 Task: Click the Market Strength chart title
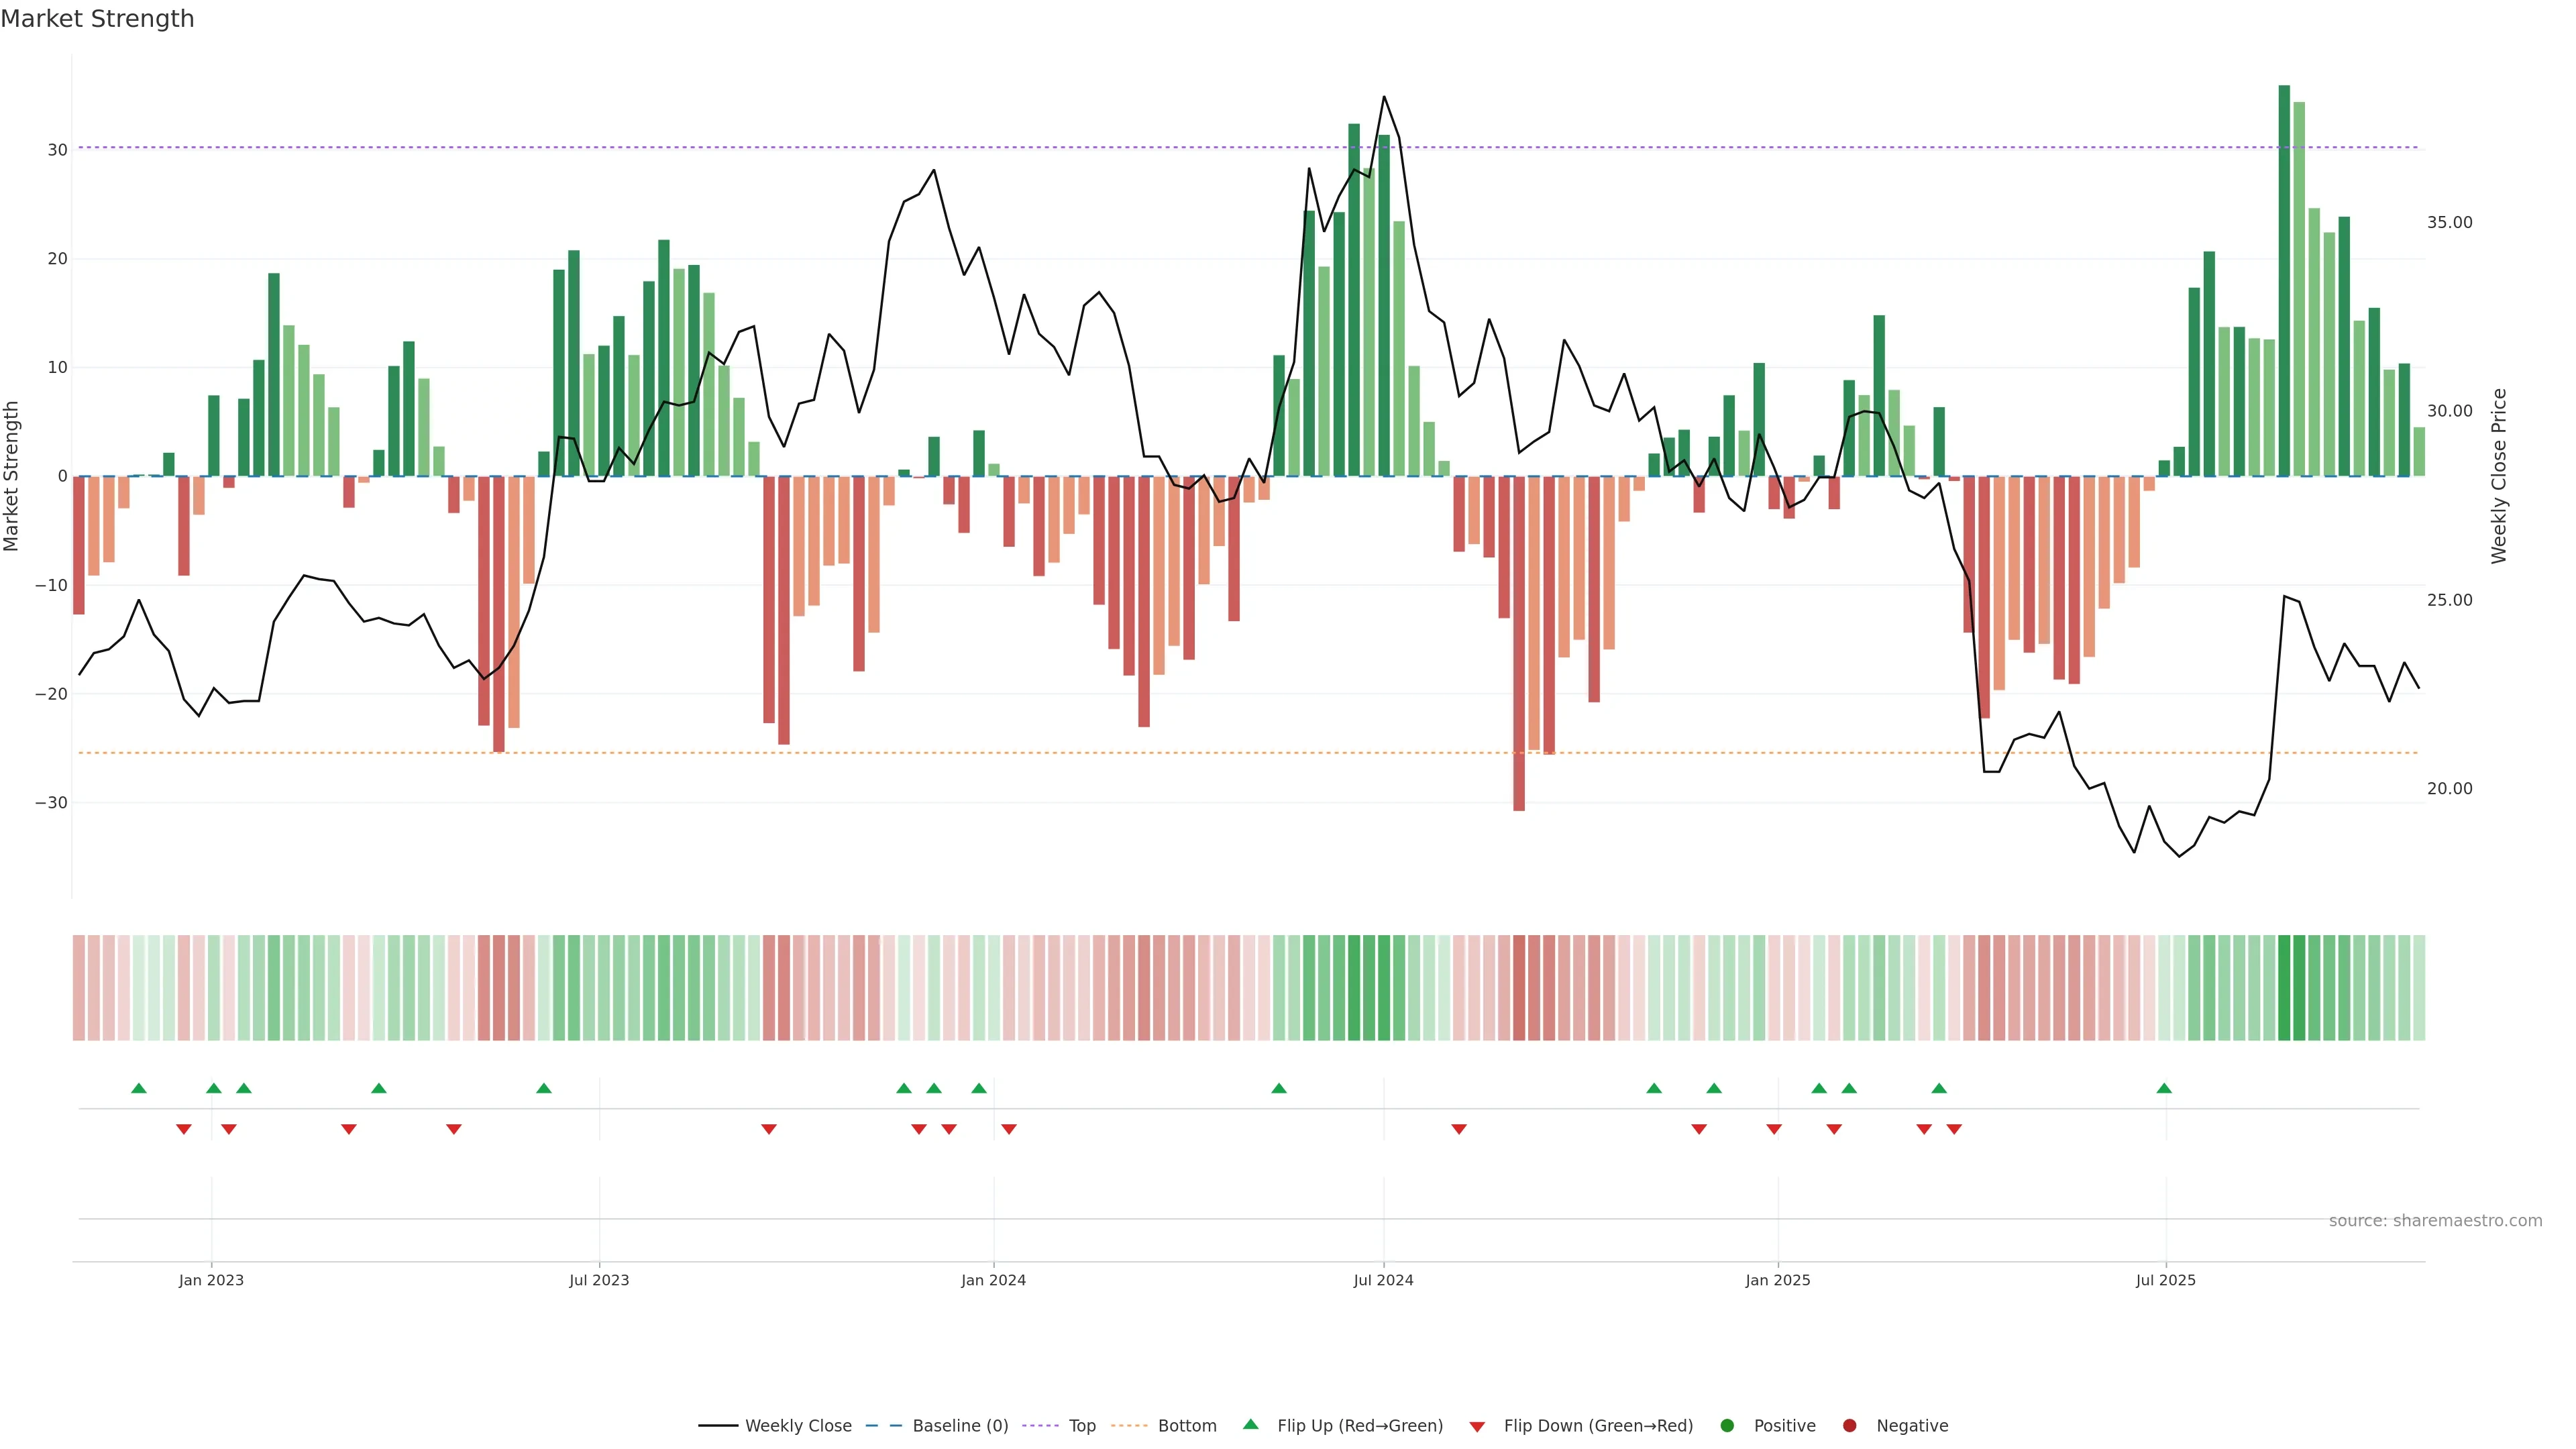97,19
